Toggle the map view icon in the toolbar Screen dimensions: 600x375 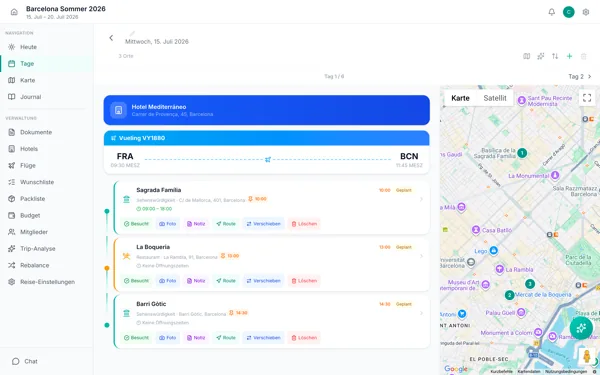coord(527,56)
